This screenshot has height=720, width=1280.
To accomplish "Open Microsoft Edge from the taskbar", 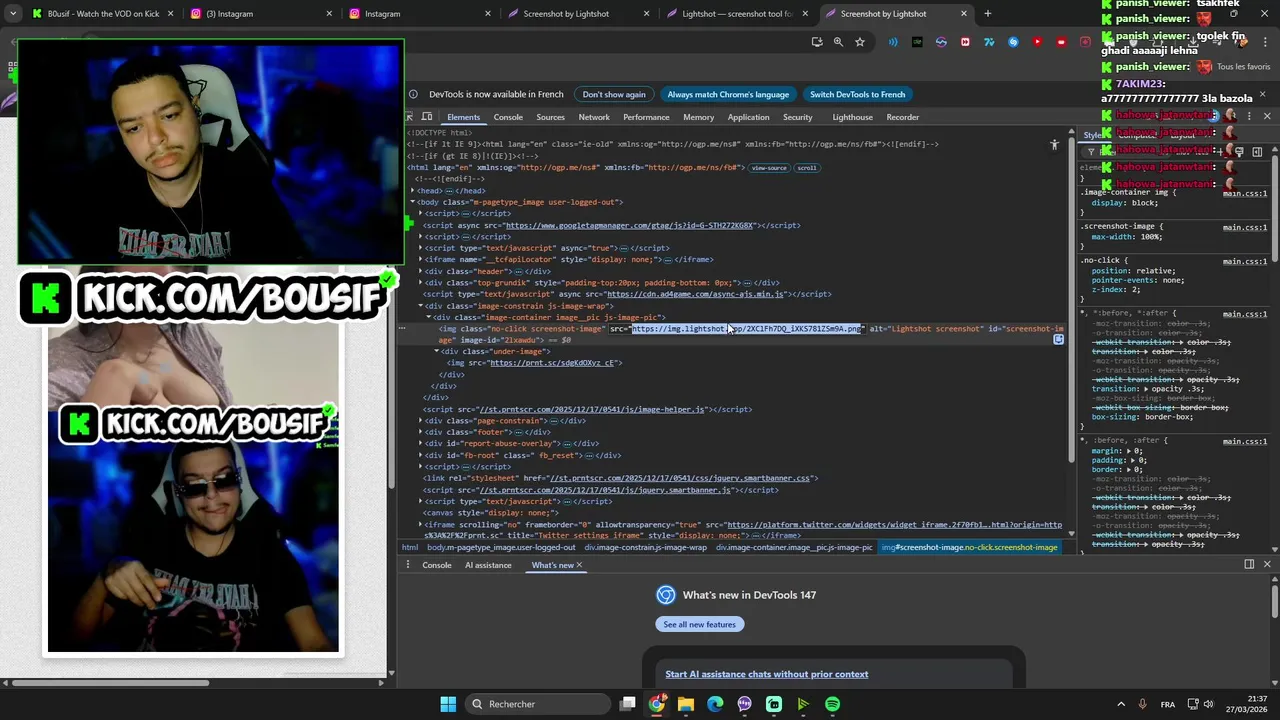I will click(x=715, y=704).
